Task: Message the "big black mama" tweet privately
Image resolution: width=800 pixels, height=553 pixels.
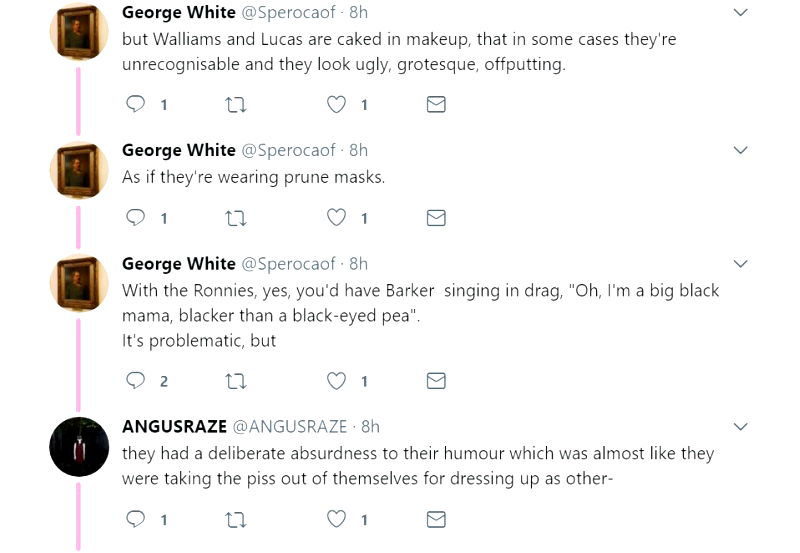Action: [x=436, y=381]
